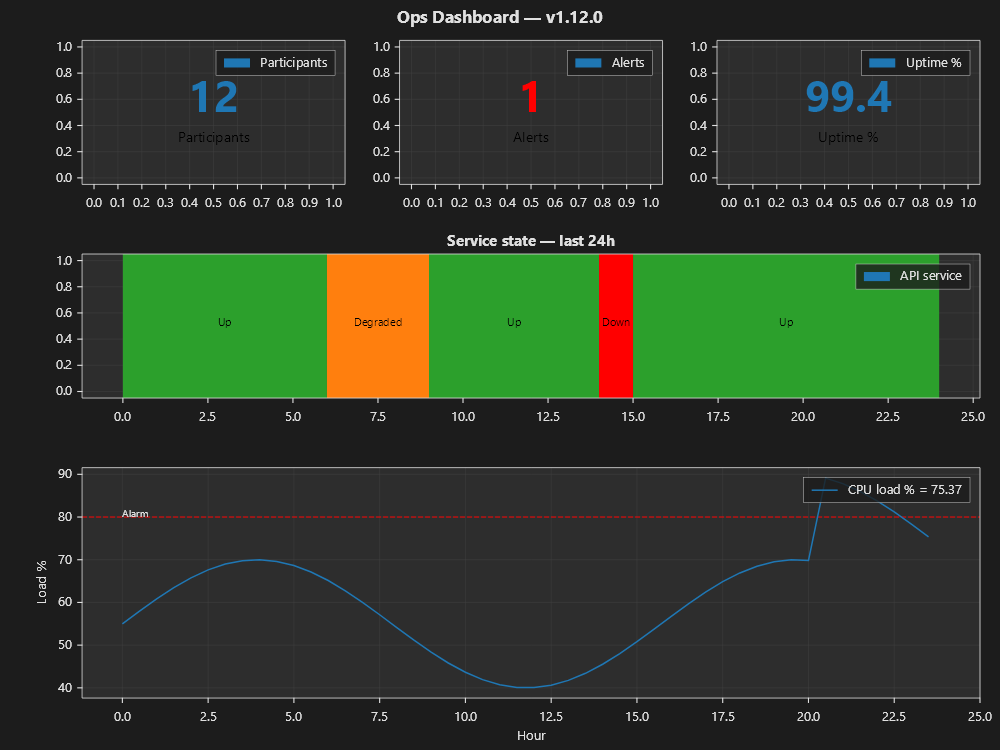1000x750 pixels.
Task: Click the Participants legend text
Action: (x=293, y=63)
